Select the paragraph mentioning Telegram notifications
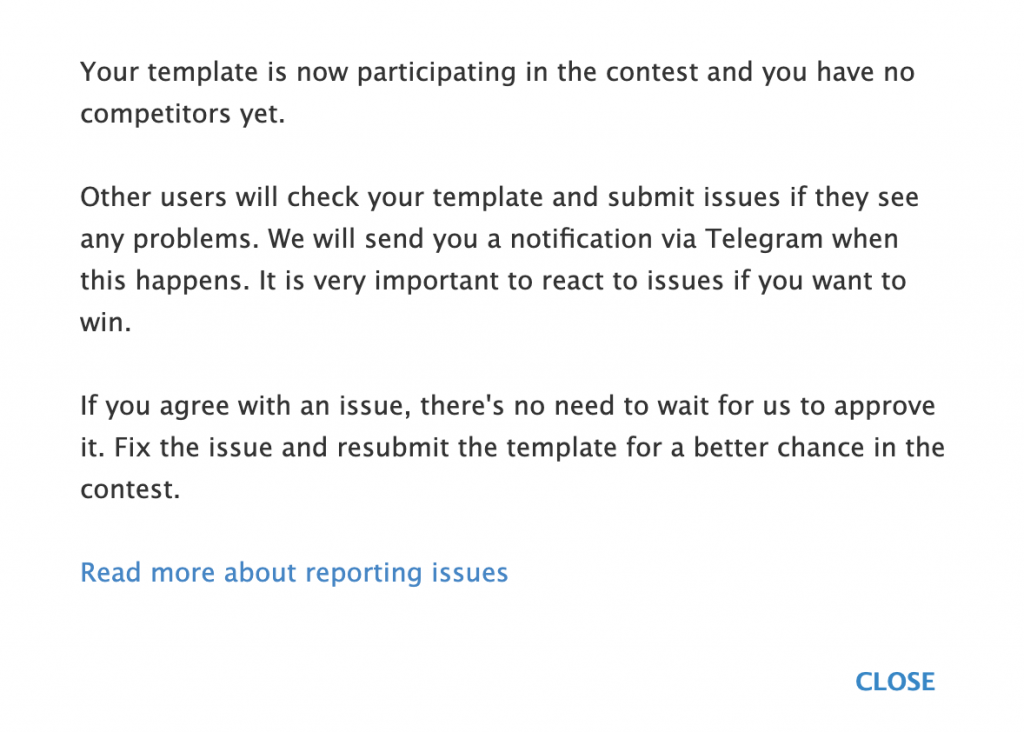 (x=499, y=259)
